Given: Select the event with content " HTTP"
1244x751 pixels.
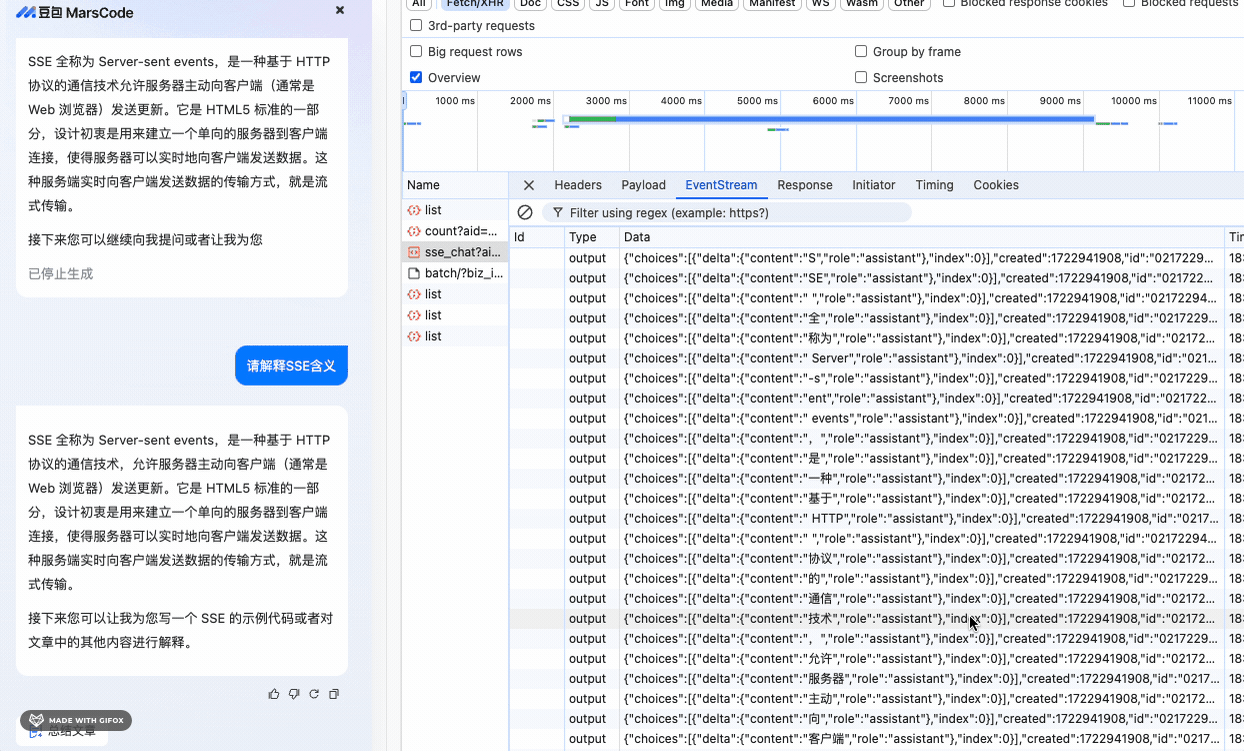Looking at the screenshot, I should (x=876, y=518).
